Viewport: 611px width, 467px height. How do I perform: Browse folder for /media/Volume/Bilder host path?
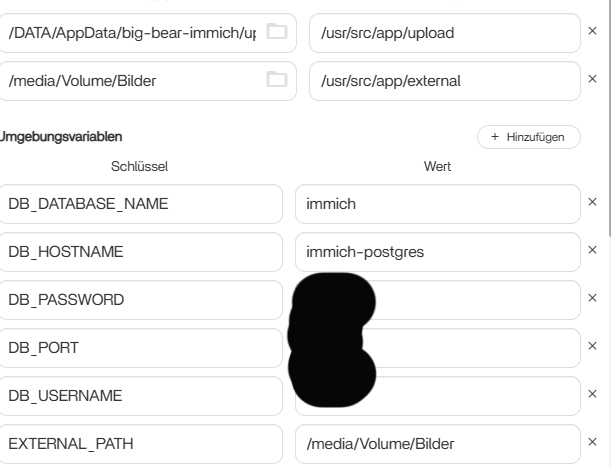pos(277,80)
